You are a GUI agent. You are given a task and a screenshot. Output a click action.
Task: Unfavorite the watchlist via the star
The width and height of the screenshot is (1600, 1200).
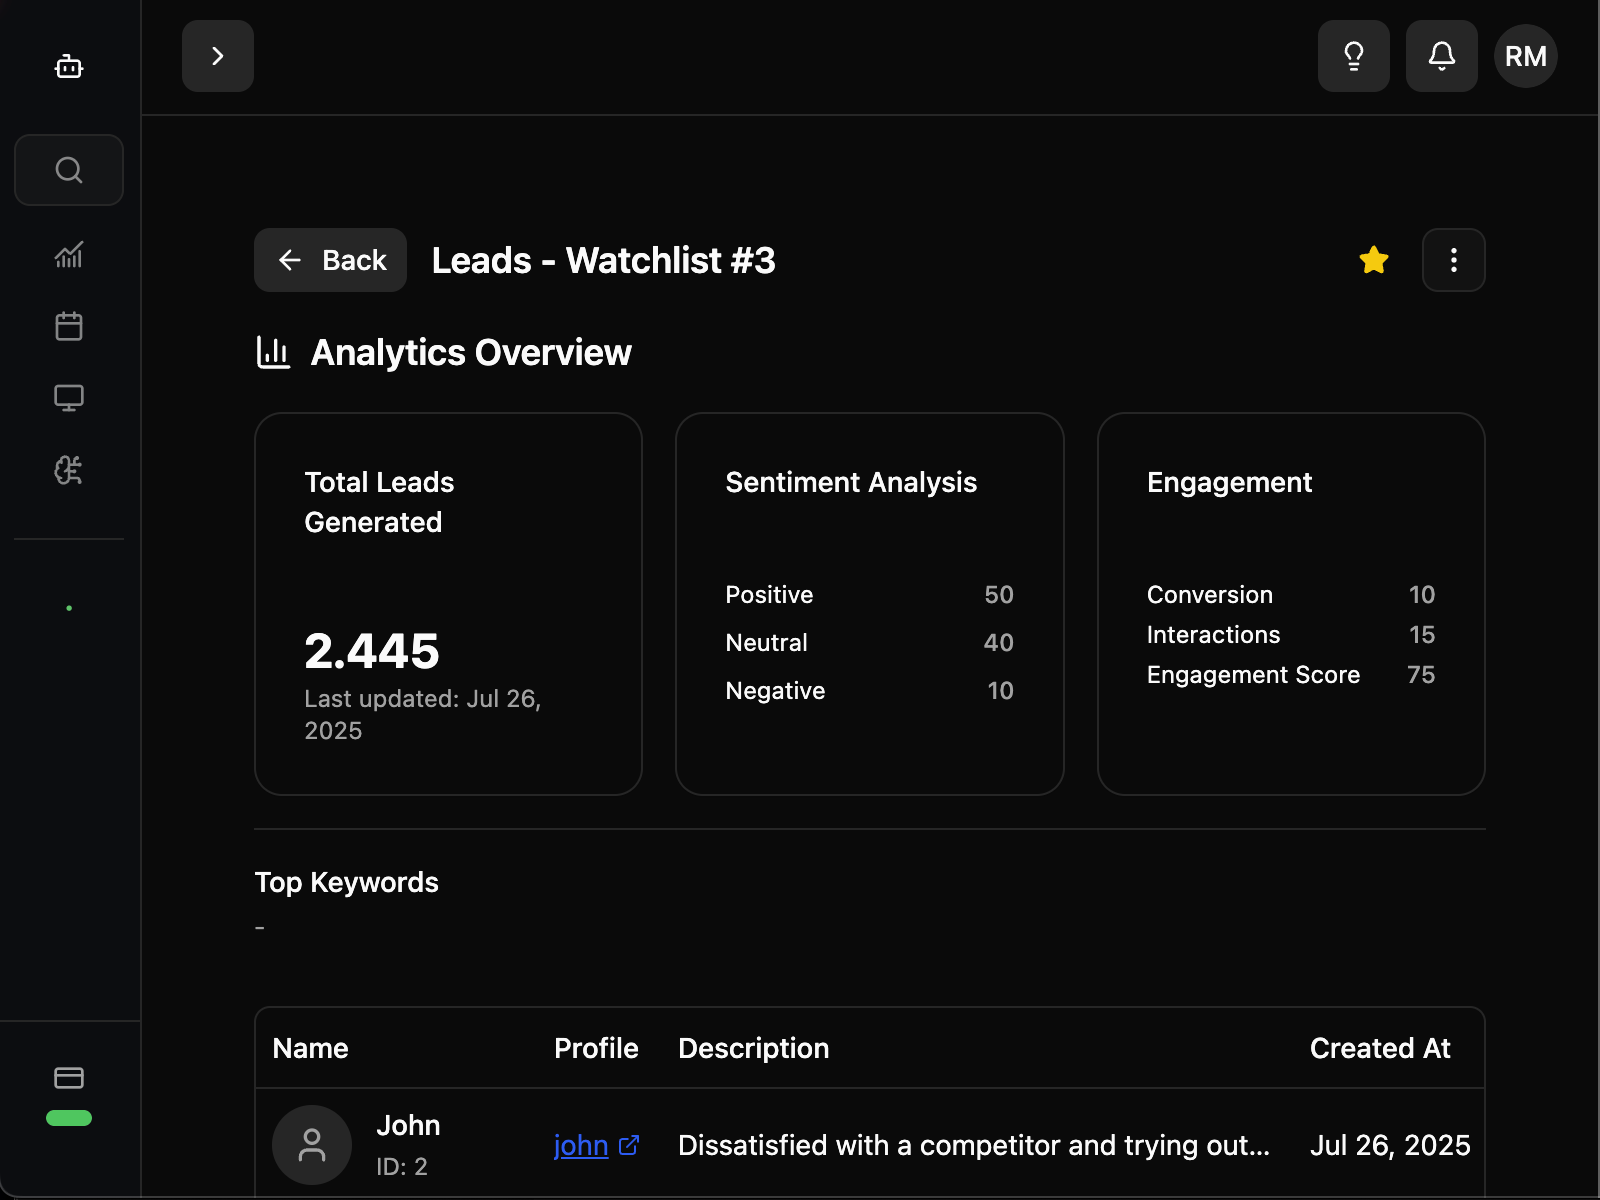tap(1374, 260)
